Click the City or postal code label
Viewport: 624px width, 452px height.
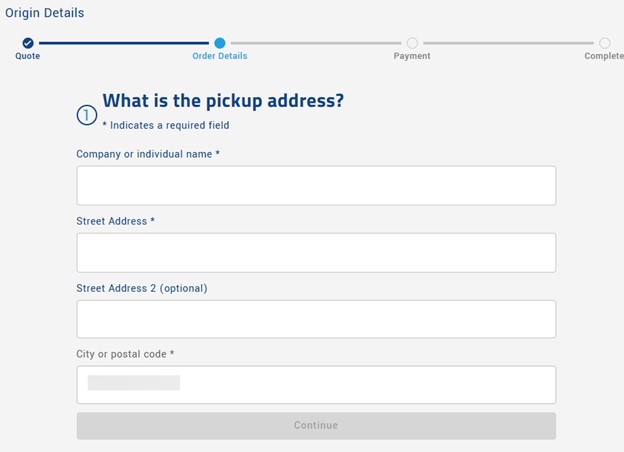pyautogui.click(x=125, y=354)
